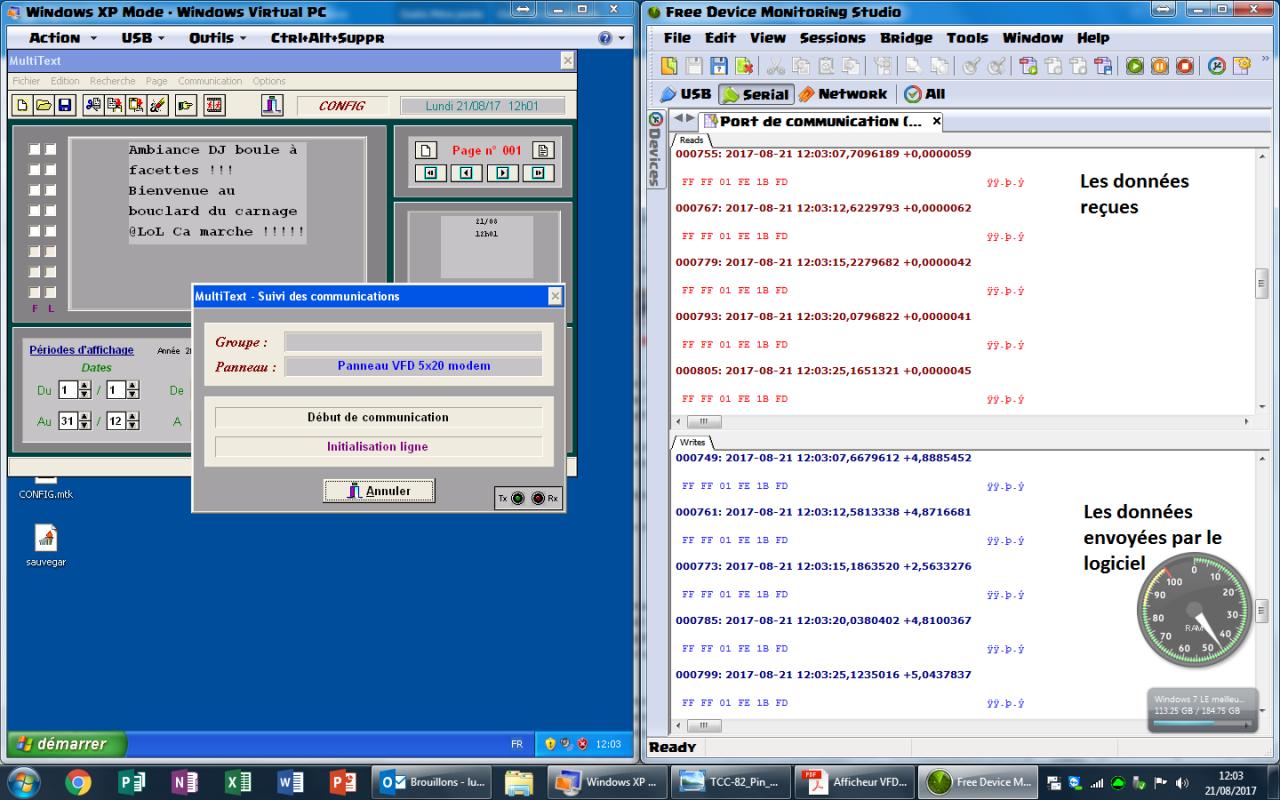Open the Bridge menu

click(x=906, y=38)
